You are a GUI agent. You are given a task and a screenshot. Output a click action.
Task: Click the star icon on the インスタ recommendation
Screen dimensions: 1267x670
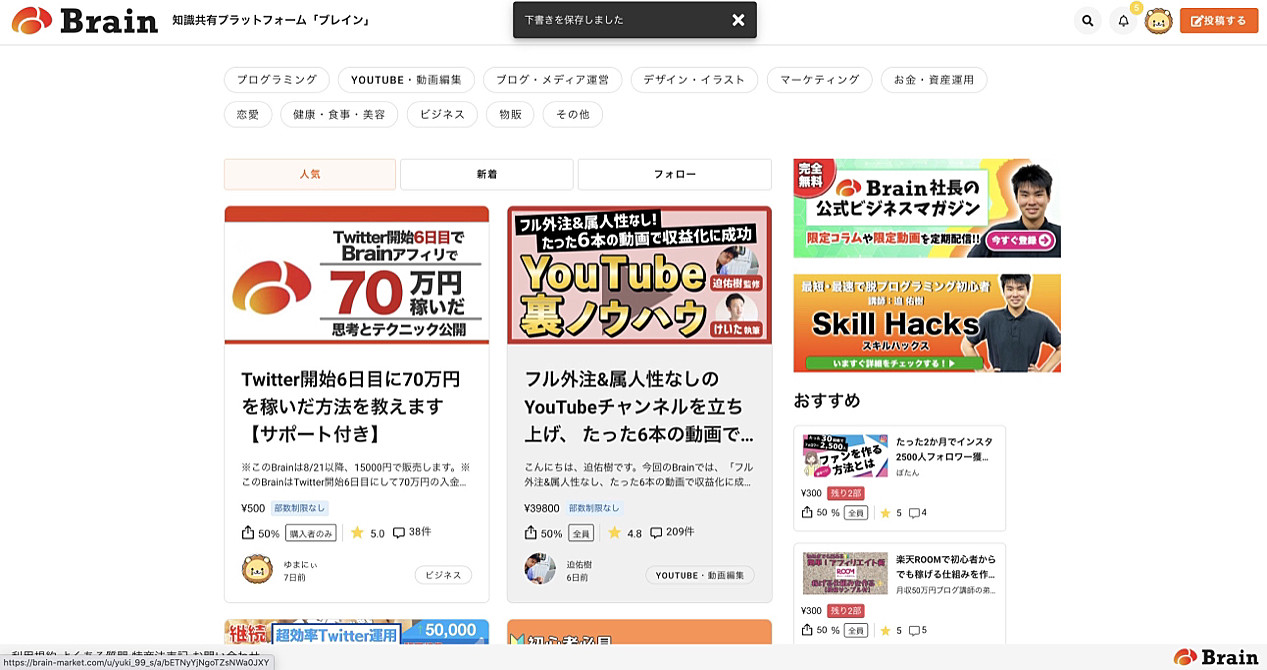click(885, 513)
